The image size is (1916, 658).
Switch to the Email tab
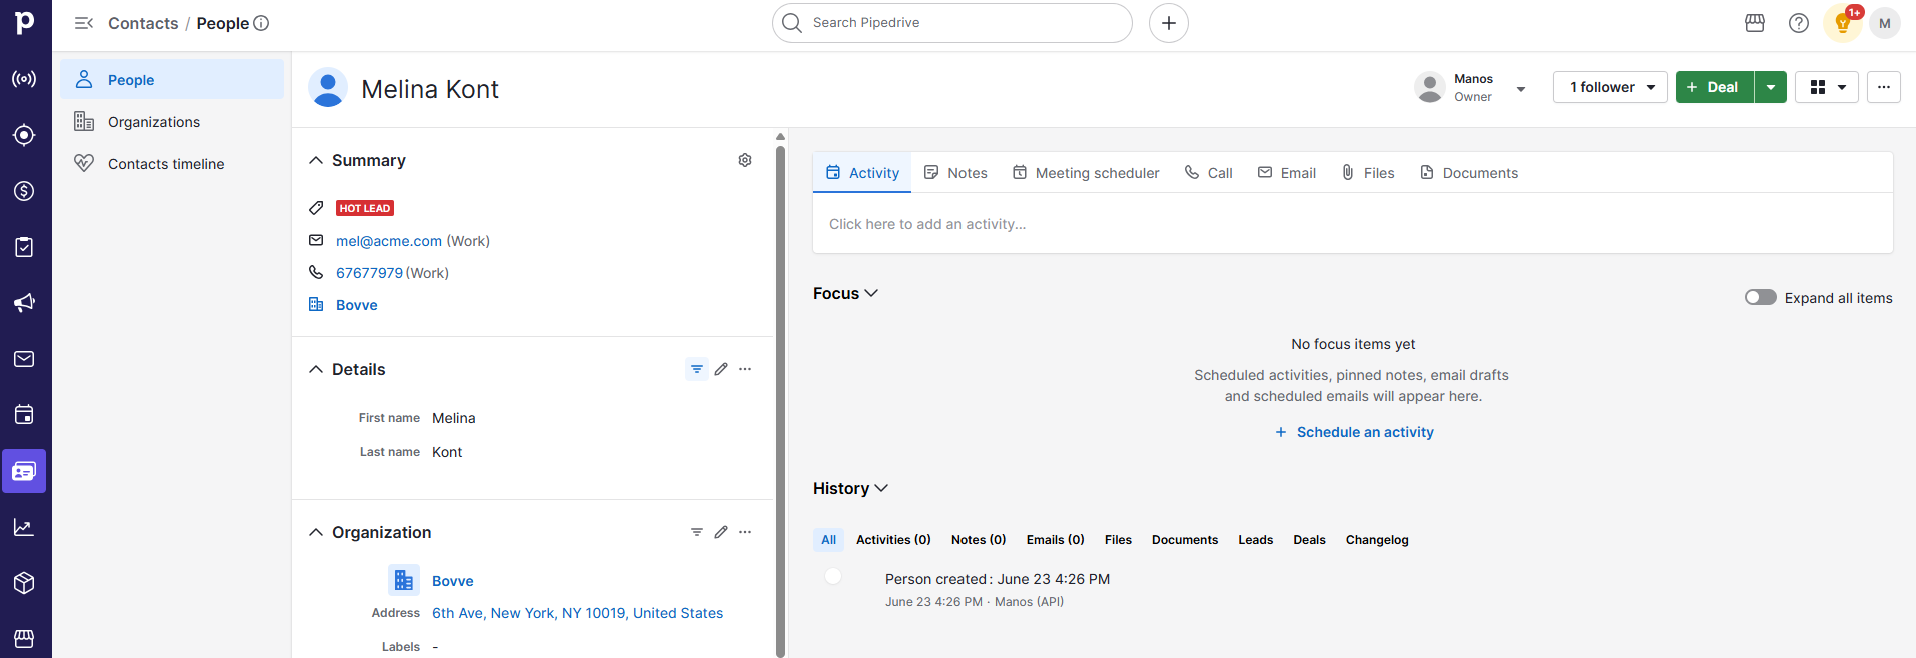click(x=1287, y=173)
